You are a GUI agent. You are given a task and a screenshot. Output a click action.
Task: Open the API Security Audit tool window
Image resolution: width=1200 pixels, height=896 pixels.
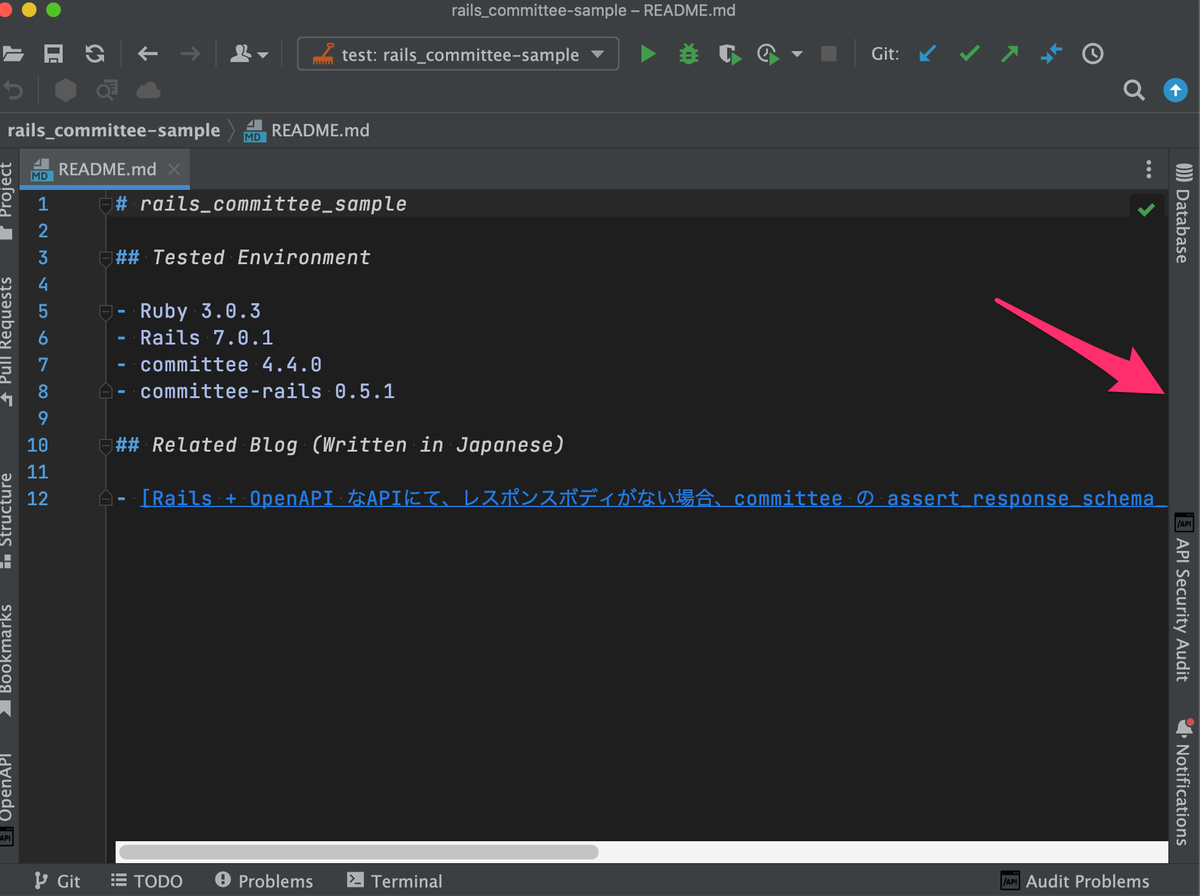click(1184, 598)
